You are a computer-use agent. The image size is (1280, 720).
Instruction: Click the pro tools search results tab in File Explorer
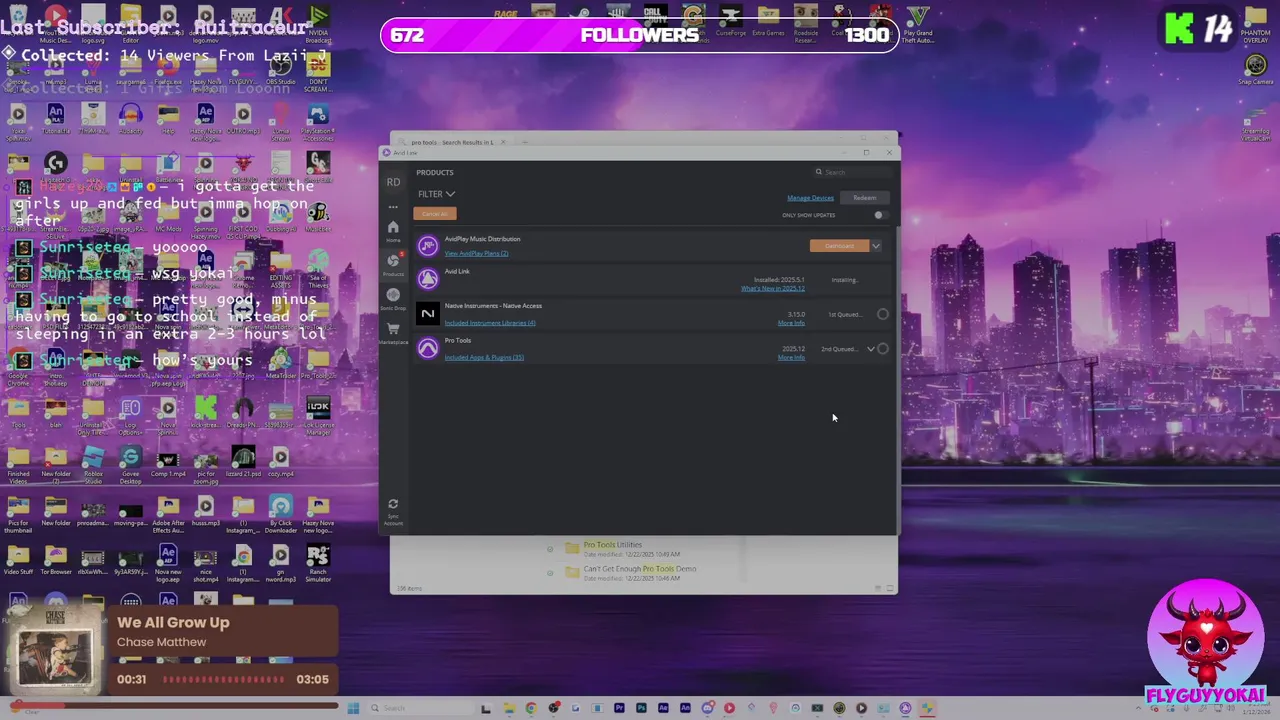(x=452, y=142)
